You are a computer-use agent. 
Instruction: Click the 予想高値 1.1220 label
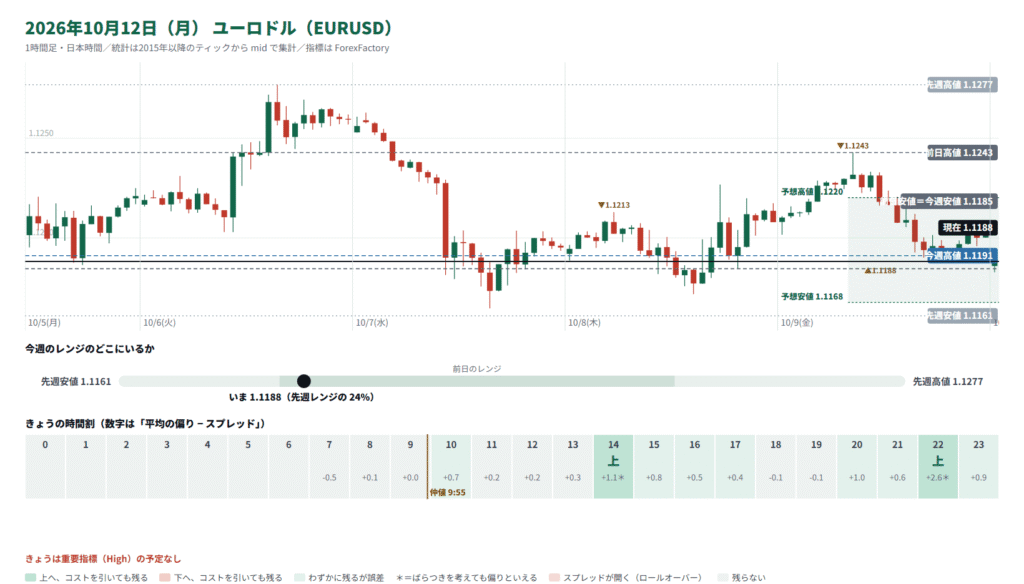click(812, 192)
